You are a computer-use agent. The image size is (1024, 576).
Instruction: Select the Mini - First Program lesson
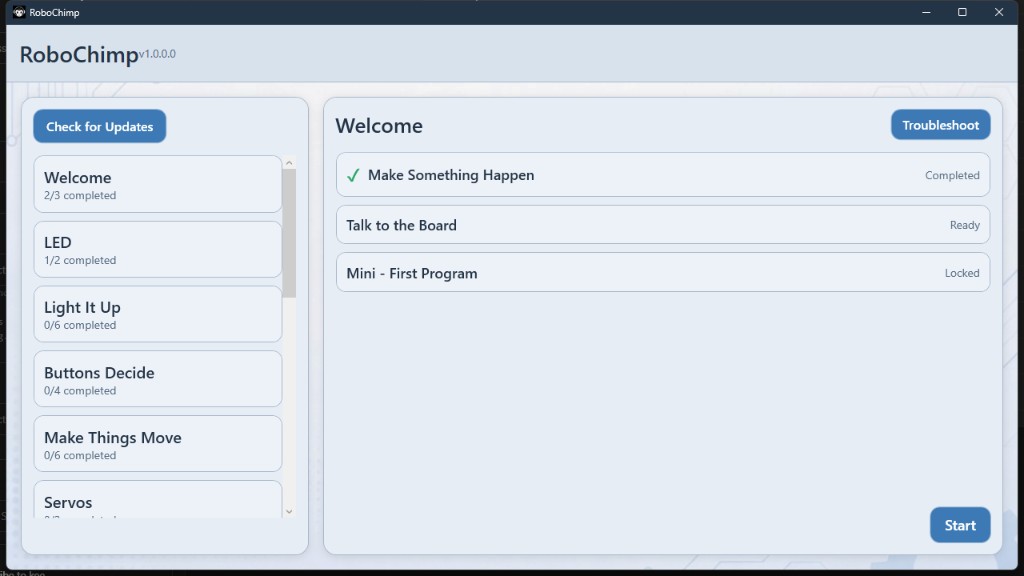coord(663,272)
